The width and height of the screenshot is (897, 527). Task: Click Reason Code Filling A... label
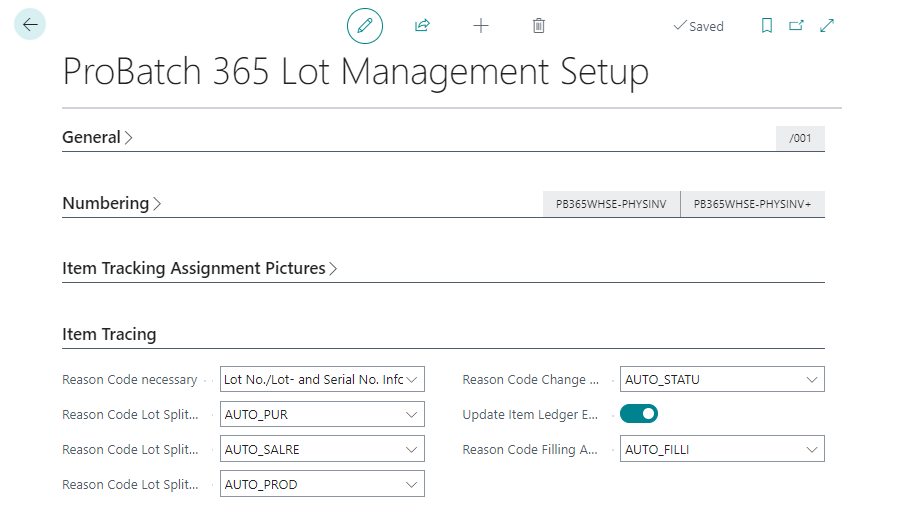530,450
